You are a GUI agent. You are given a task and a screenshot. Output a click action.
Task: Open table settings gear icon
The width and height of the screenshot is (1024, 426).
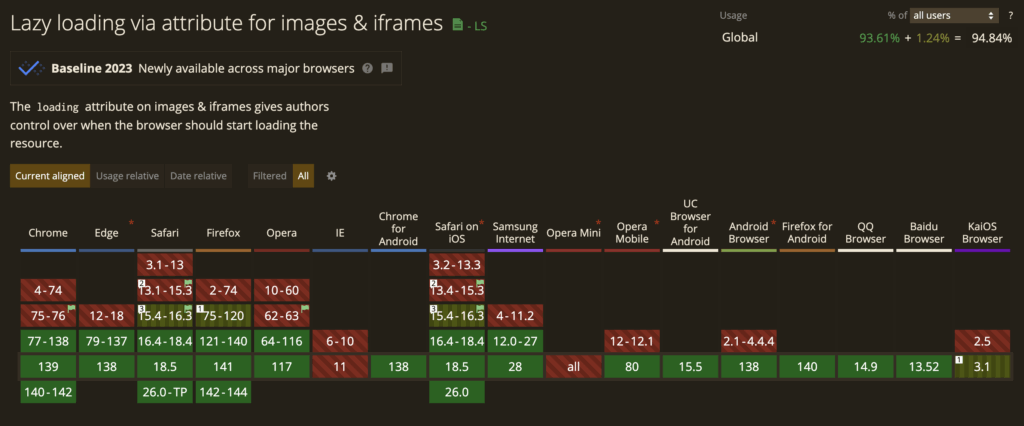pyautogui.click(x=331, y=176)
